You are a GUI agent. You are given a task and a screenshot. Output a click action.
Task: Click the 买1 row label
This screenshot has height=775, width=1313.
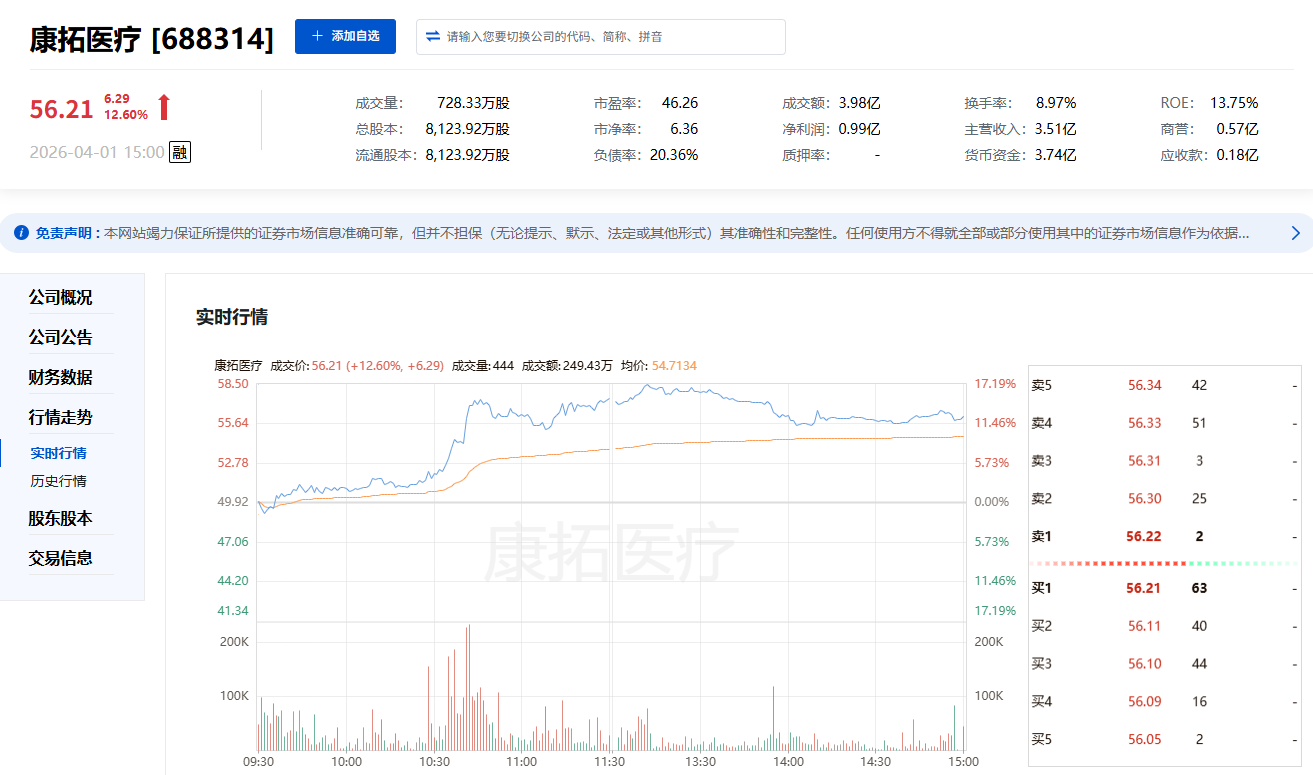[x=1042, y=588]
